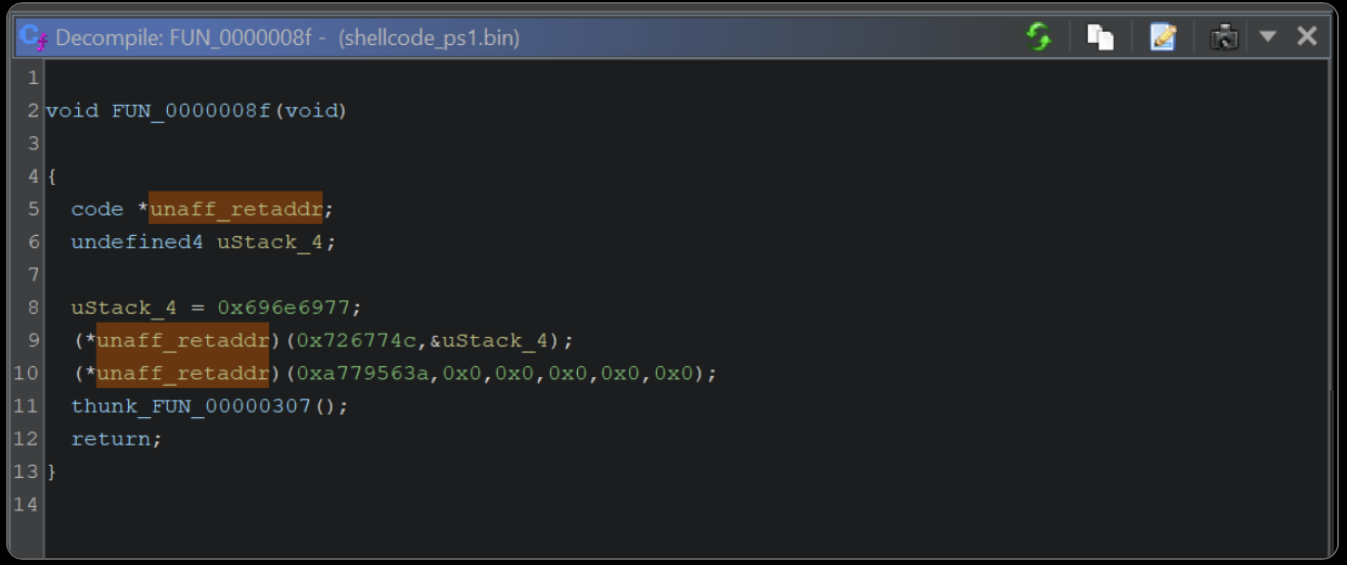Click the return statement

pyautogui.click(x=112, y=439)
